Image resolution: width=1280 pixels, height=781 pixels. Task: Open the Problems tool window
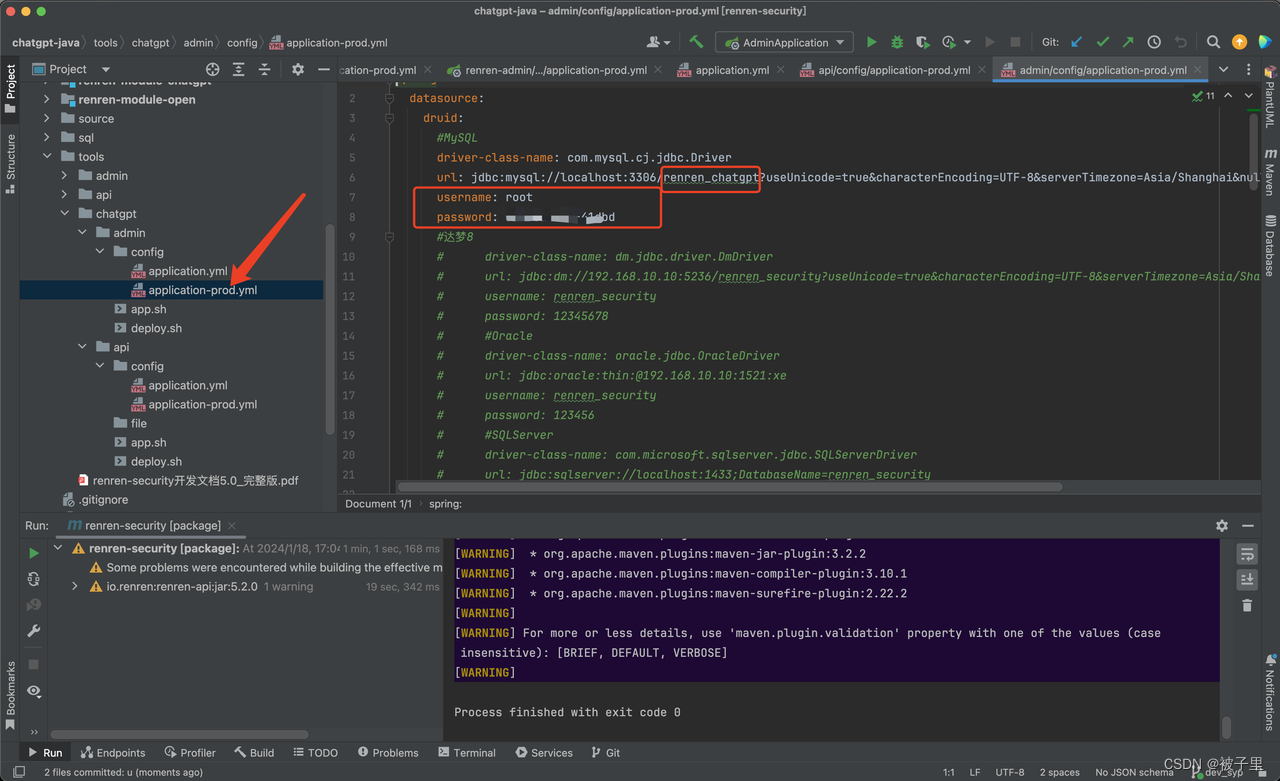click(x=388, y=752)
